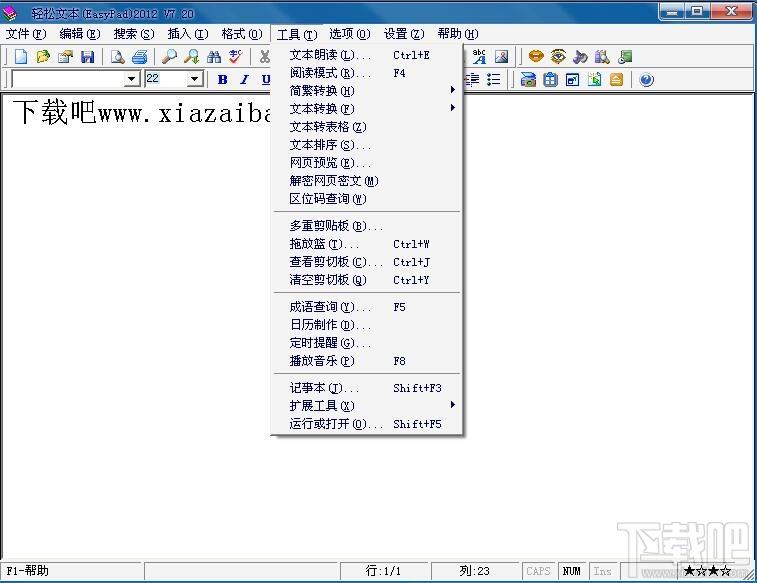Select 清空剪切板 menu entry

[x=367, y=279]
